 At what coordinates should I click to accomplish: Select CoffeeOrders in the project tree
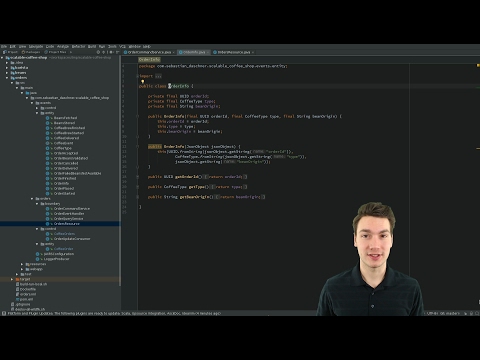pos(64,234)
